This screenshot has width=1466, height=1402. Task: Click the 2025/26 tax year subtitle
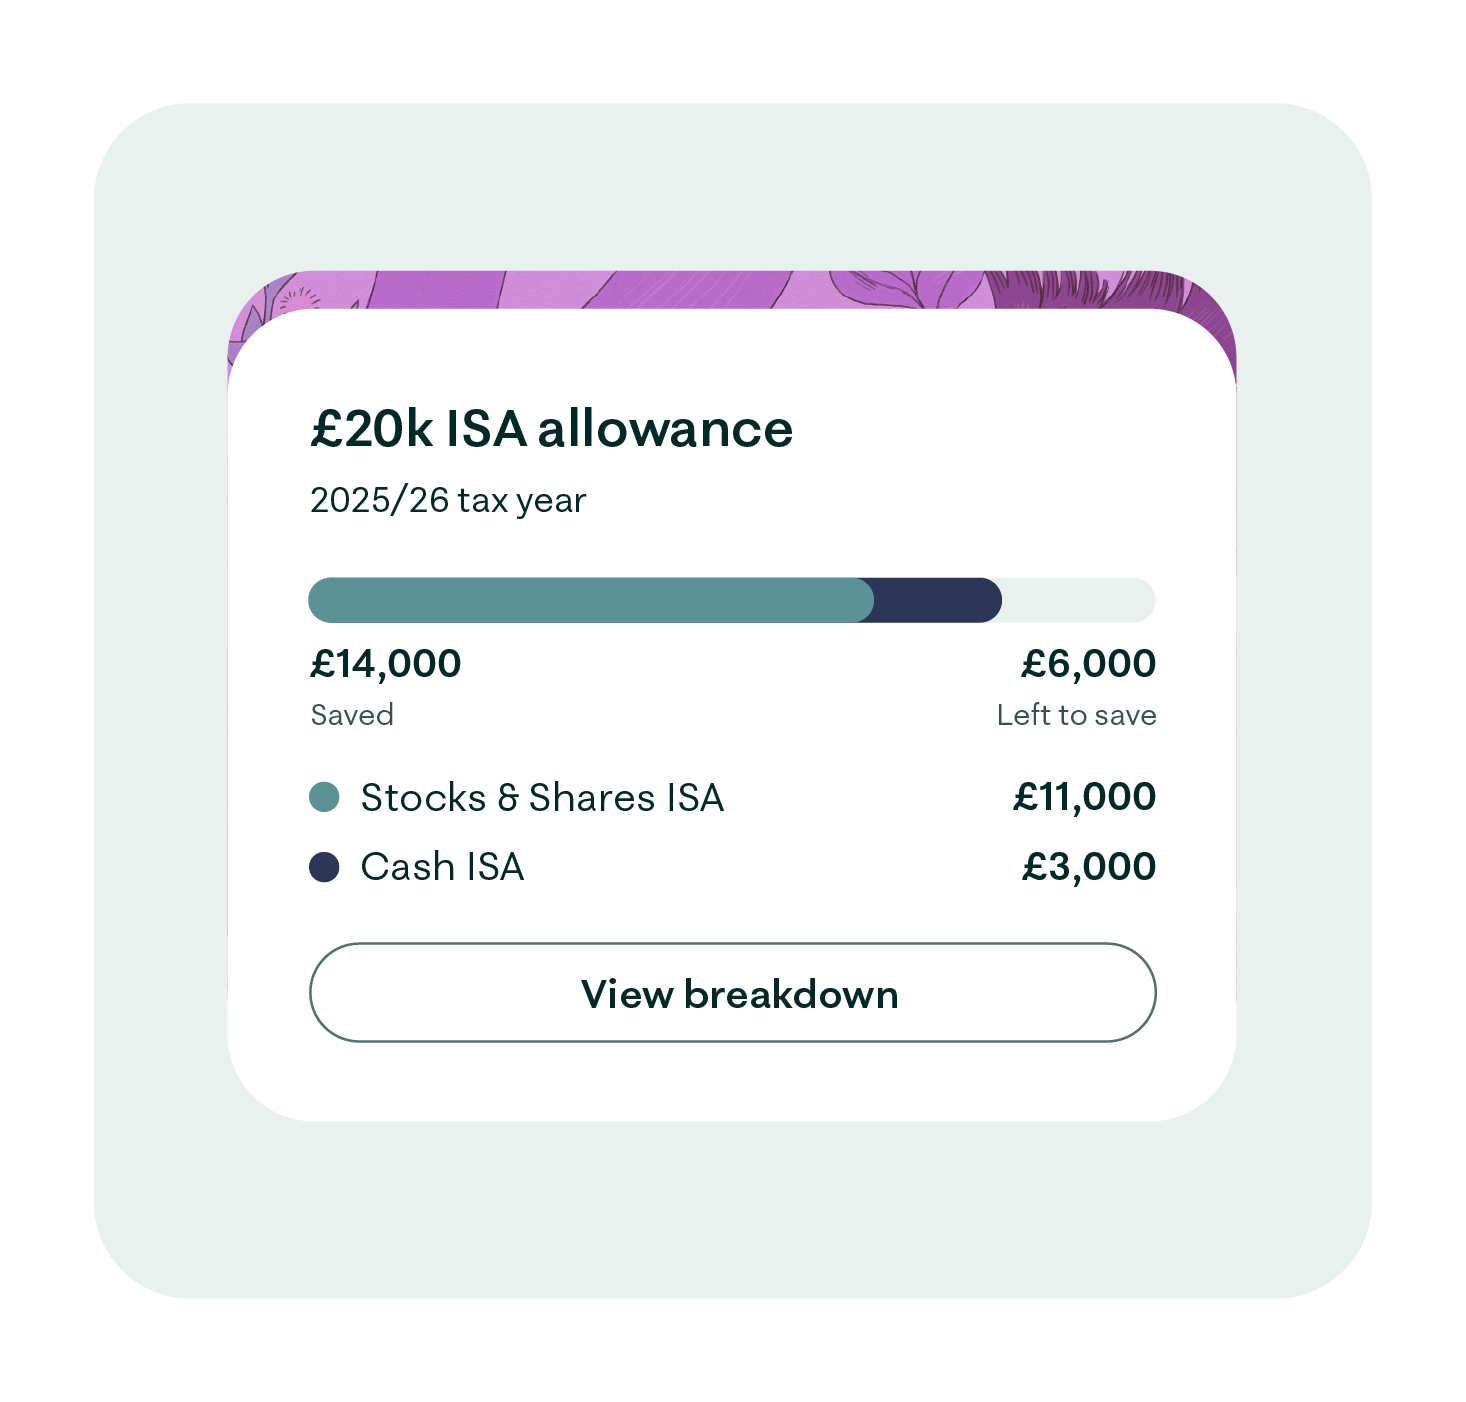[x=448, y=500]
